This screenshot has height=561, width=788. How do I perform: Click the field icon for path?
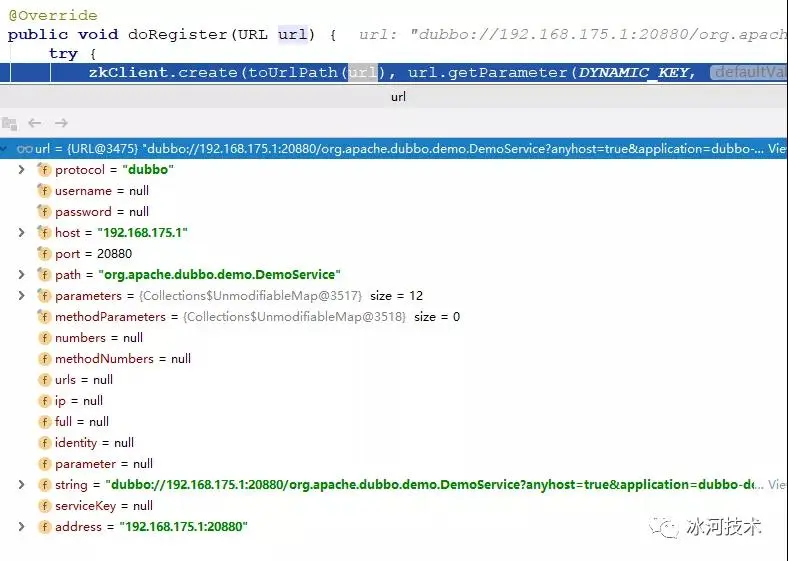(x=44, y=275)
